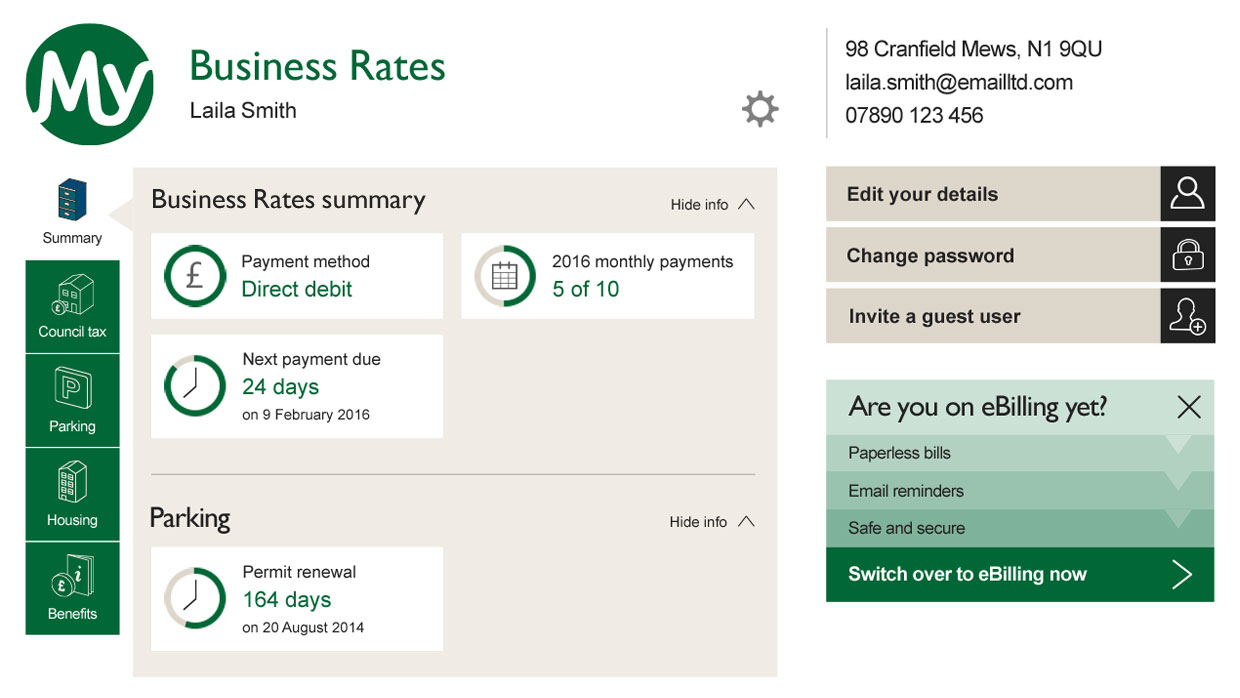Click the padlock icon beside Change password
Image resolution: width=1240 pixels, height=698 pixels.
point(1188,255)
